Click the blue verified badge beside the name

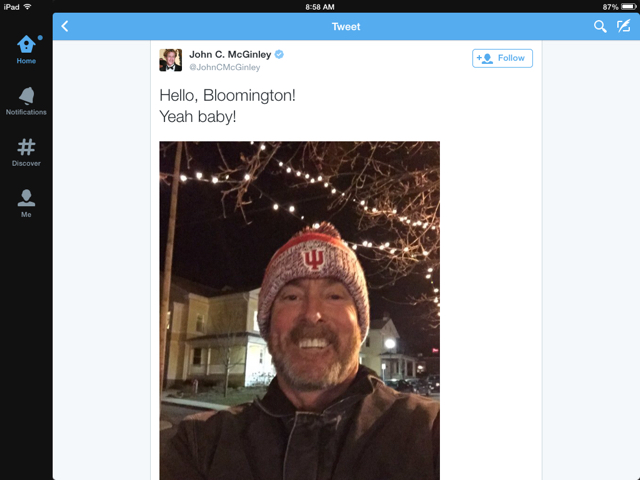280,54
